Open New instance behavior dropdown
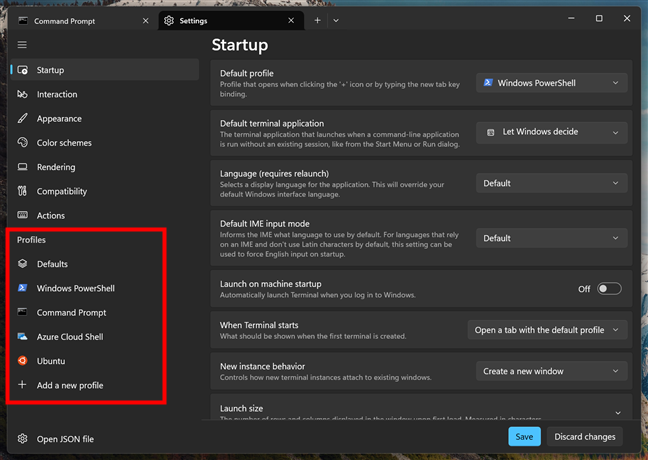This screenshot has height=460, width=648. [552, 371]
